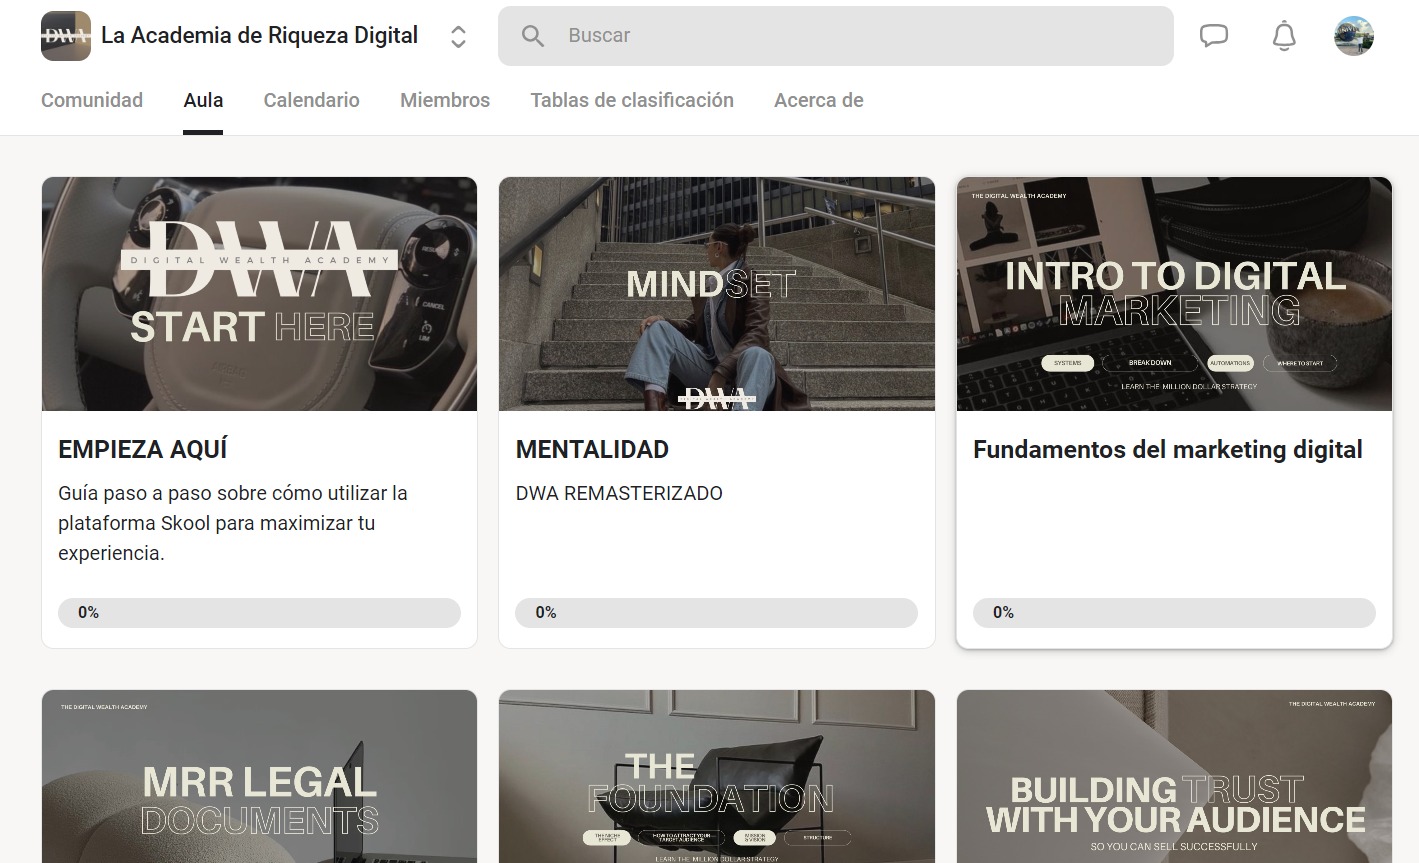Image resolution: width=1419 pixels, height=863 pixels.
Task: Open the MENTALIDAD course title
Action: tap(592, 450)
